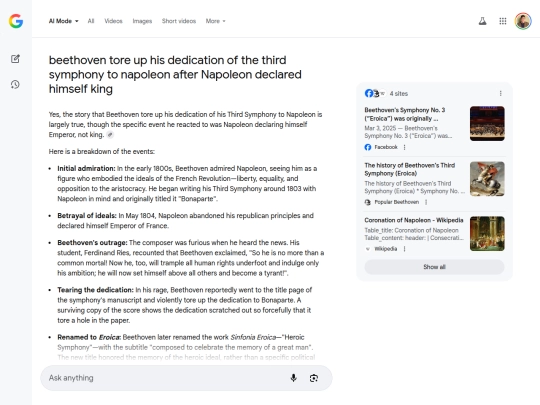Click the 'Renamed to Eroica' heading
The width and height of the screenshot is (540, 405).
[89, 337]
